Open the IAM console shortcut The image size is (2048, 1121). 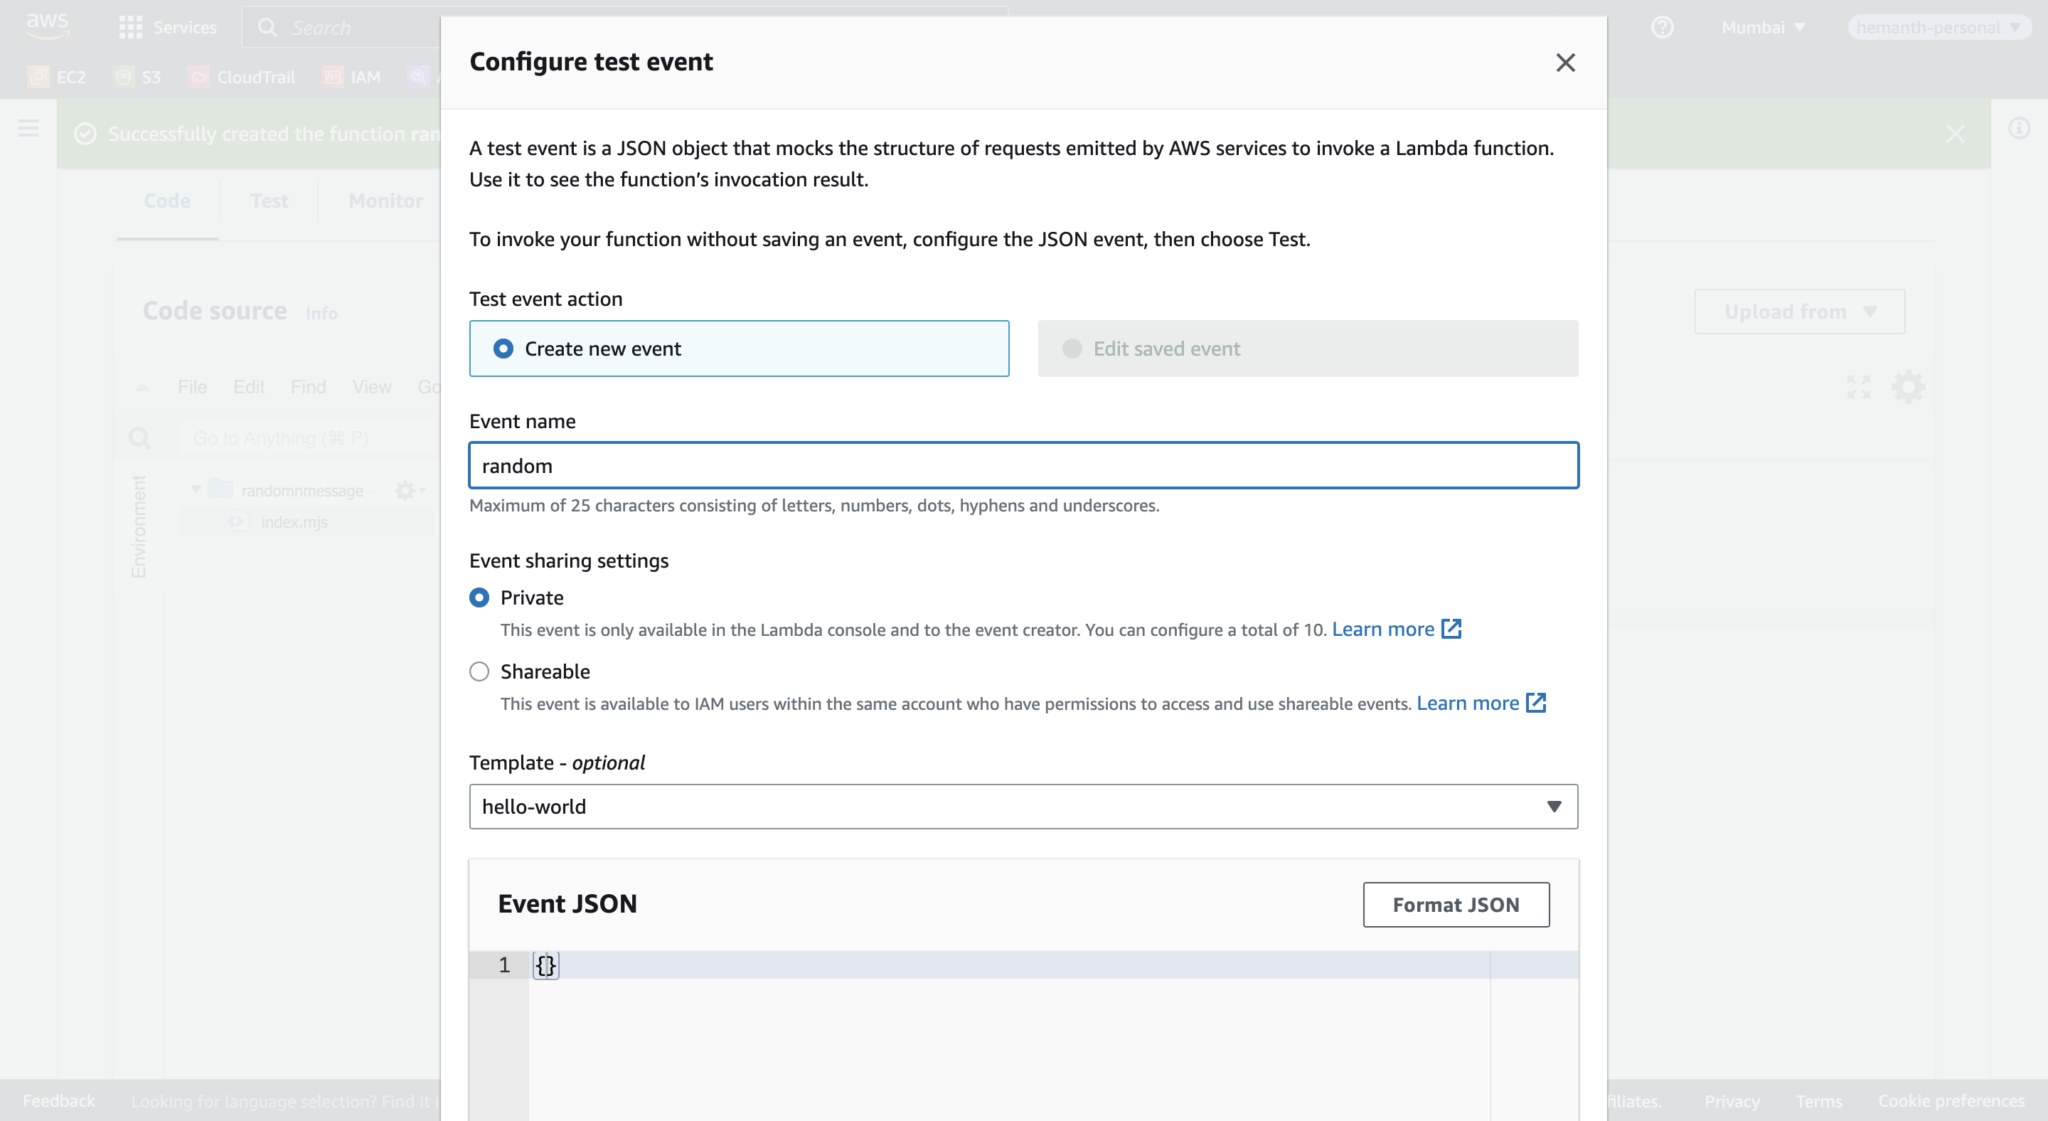pos(353,76)
